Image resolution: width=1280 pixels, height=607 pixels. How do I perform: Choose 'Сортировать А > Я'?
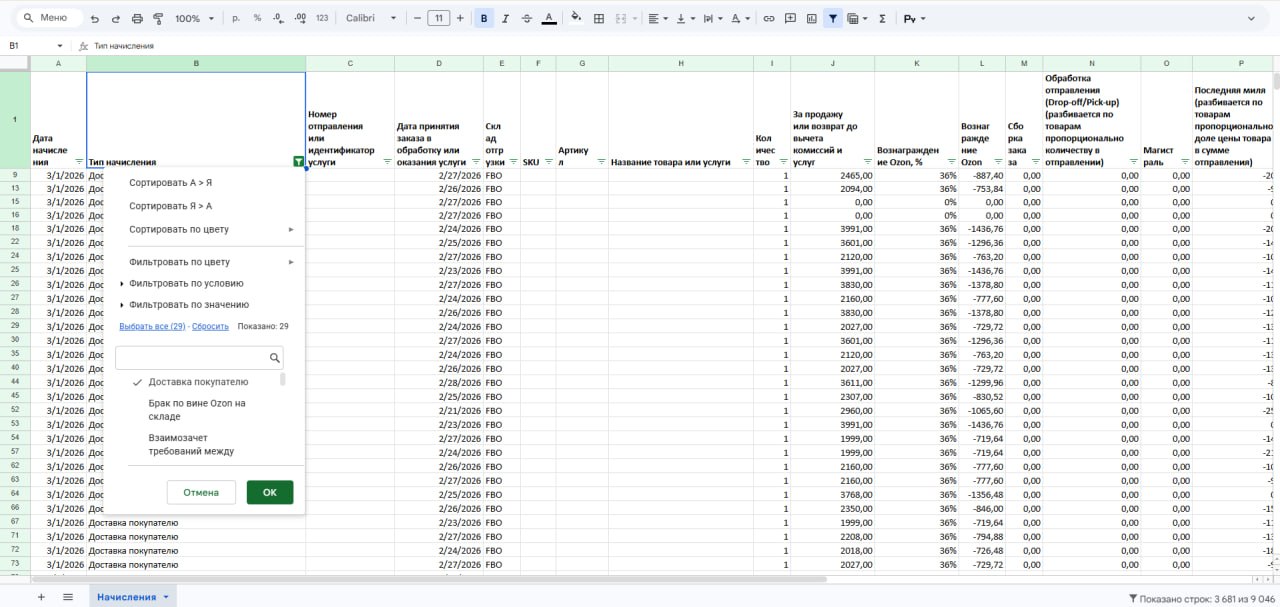[x=170, y=183]
